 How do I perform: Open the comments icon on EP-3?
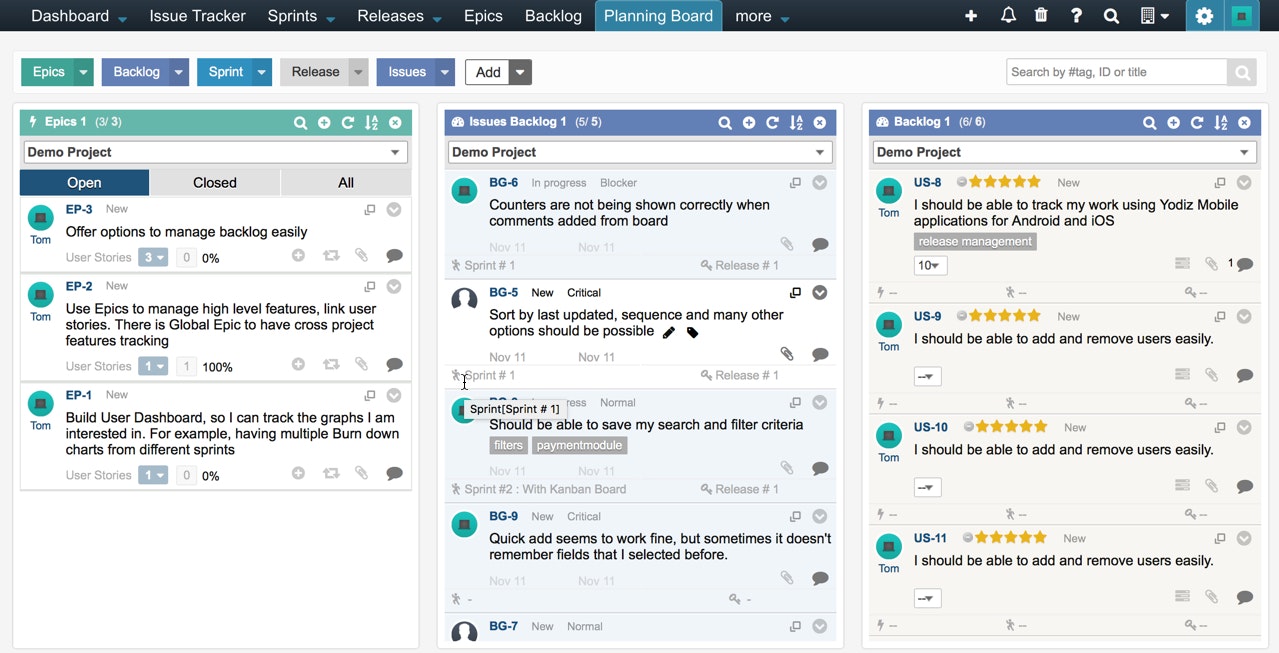pos(394,256)
